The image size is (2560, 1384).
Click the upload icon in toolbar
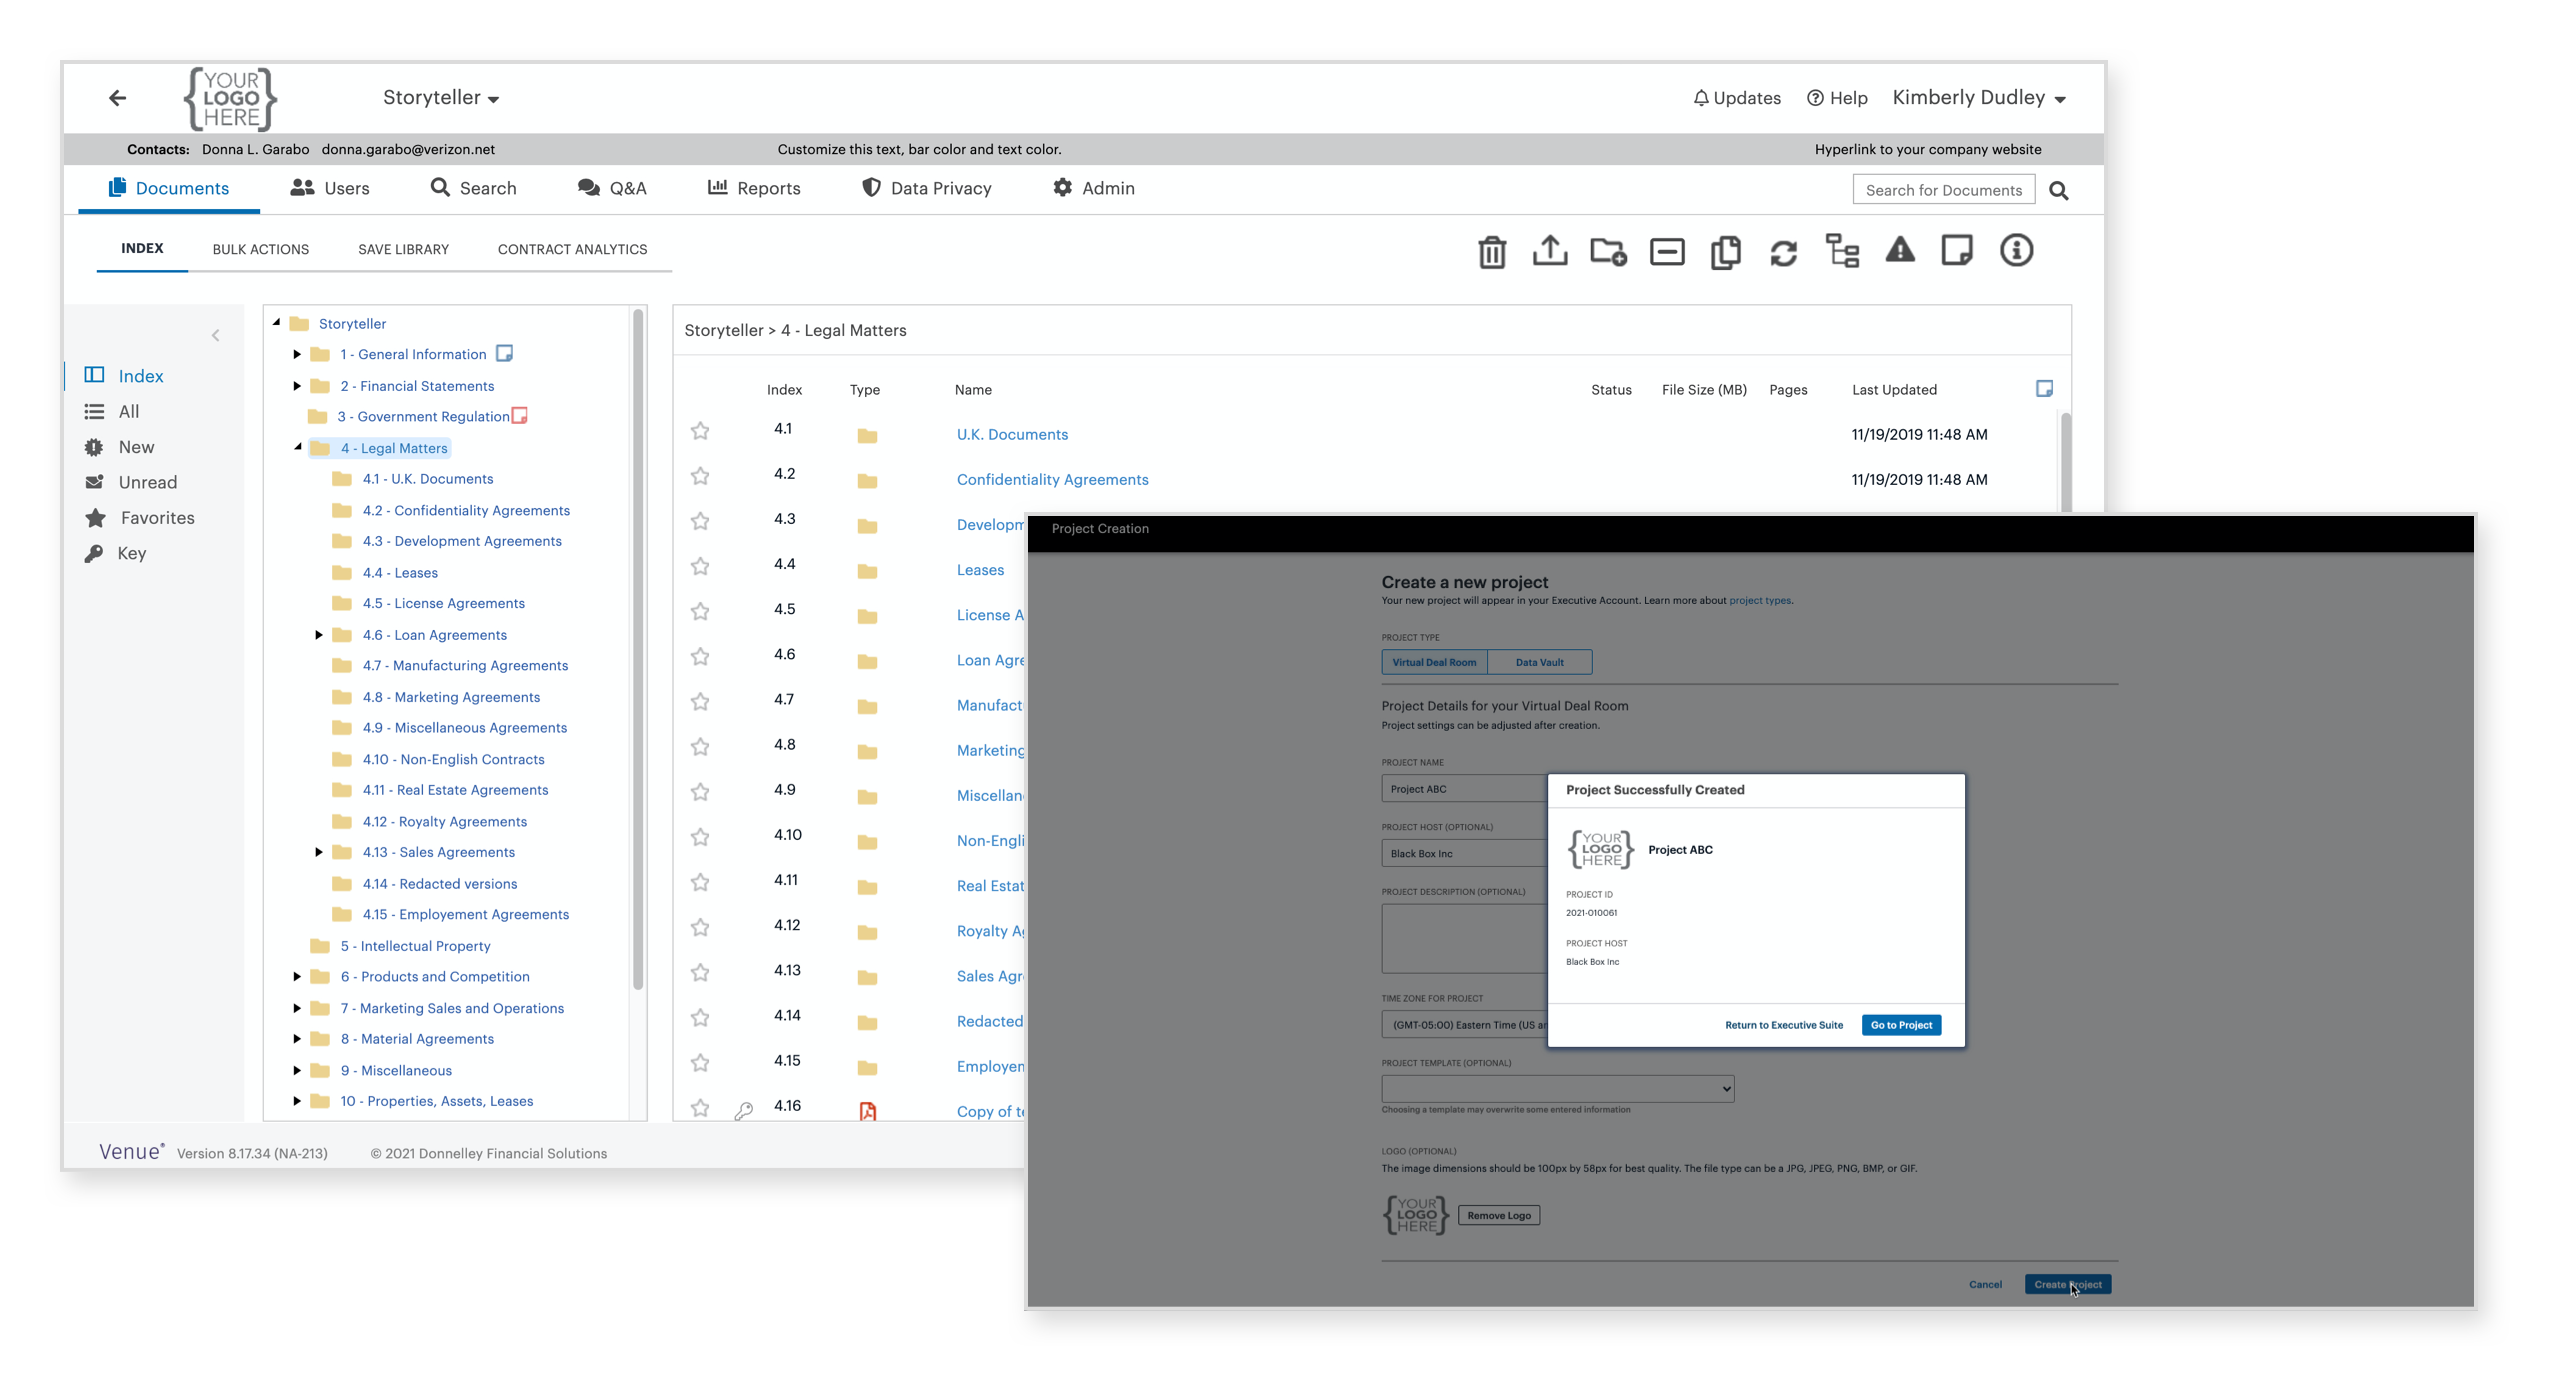click(x=1549, y=251)
